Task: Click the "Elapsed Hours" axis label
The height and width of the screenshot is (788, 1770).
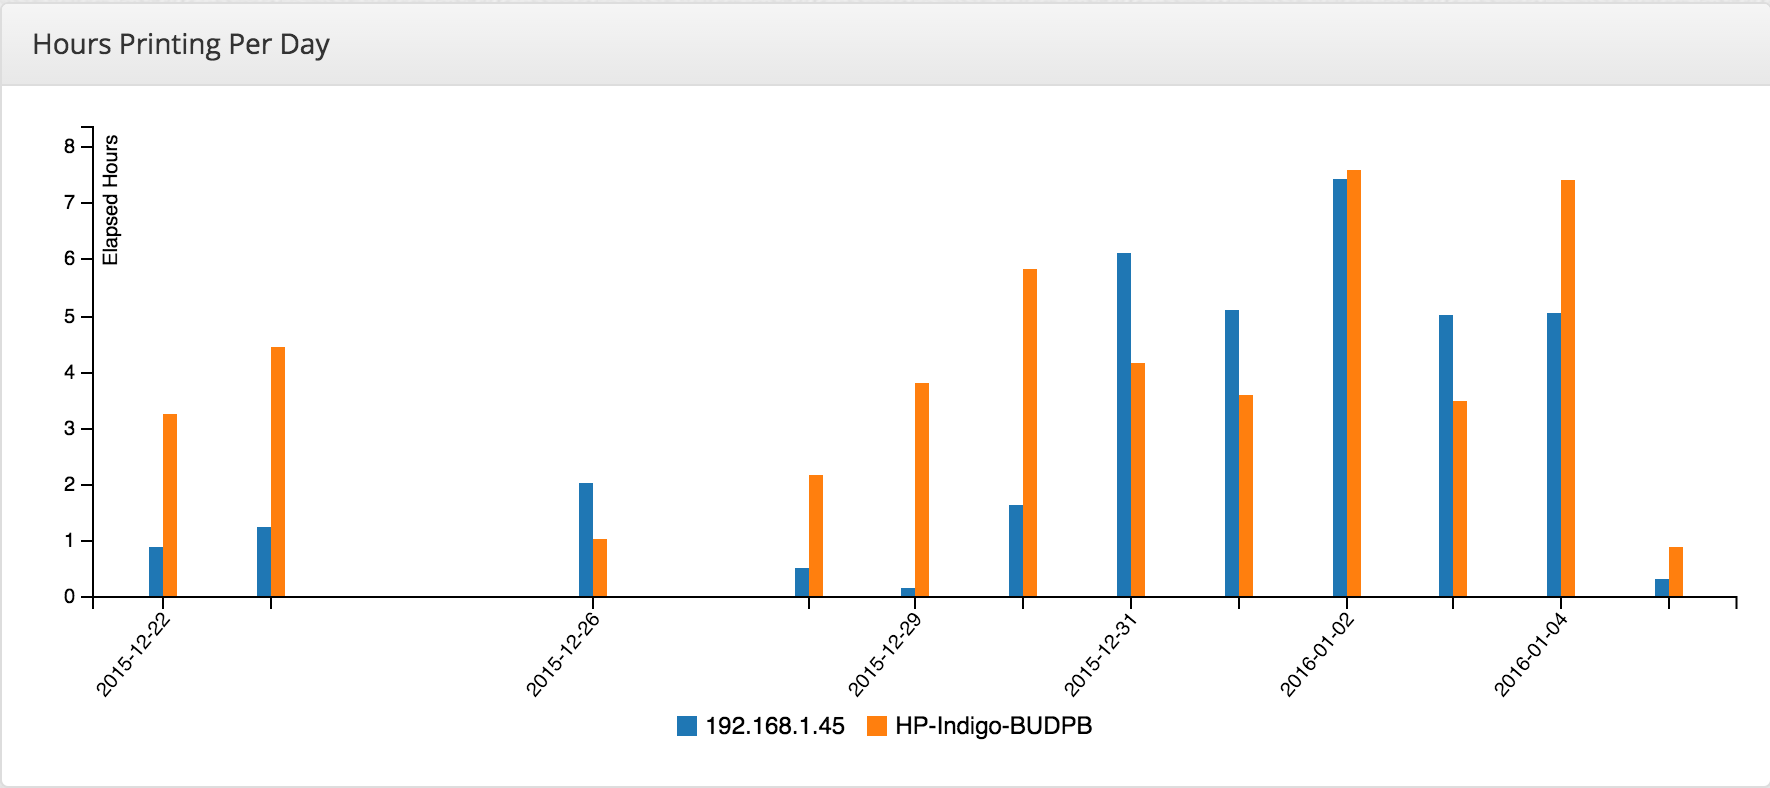Action: point(111,200)
